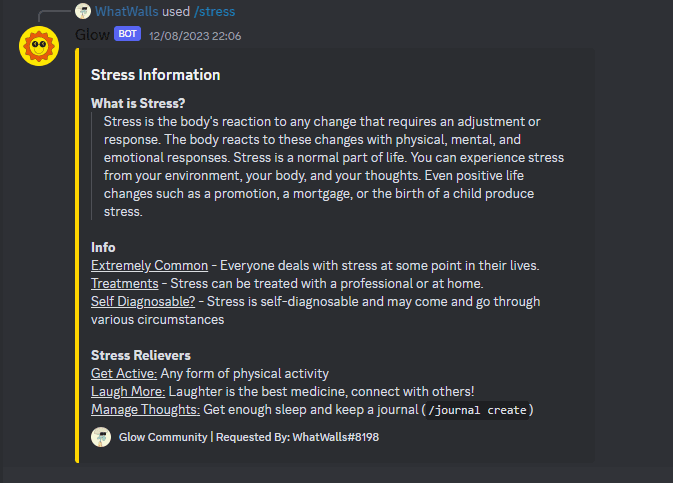Open WhatWalls username in command header
The width and height of the screenshot is (673, 483).
pyautogui.click(x=127, y=11)
